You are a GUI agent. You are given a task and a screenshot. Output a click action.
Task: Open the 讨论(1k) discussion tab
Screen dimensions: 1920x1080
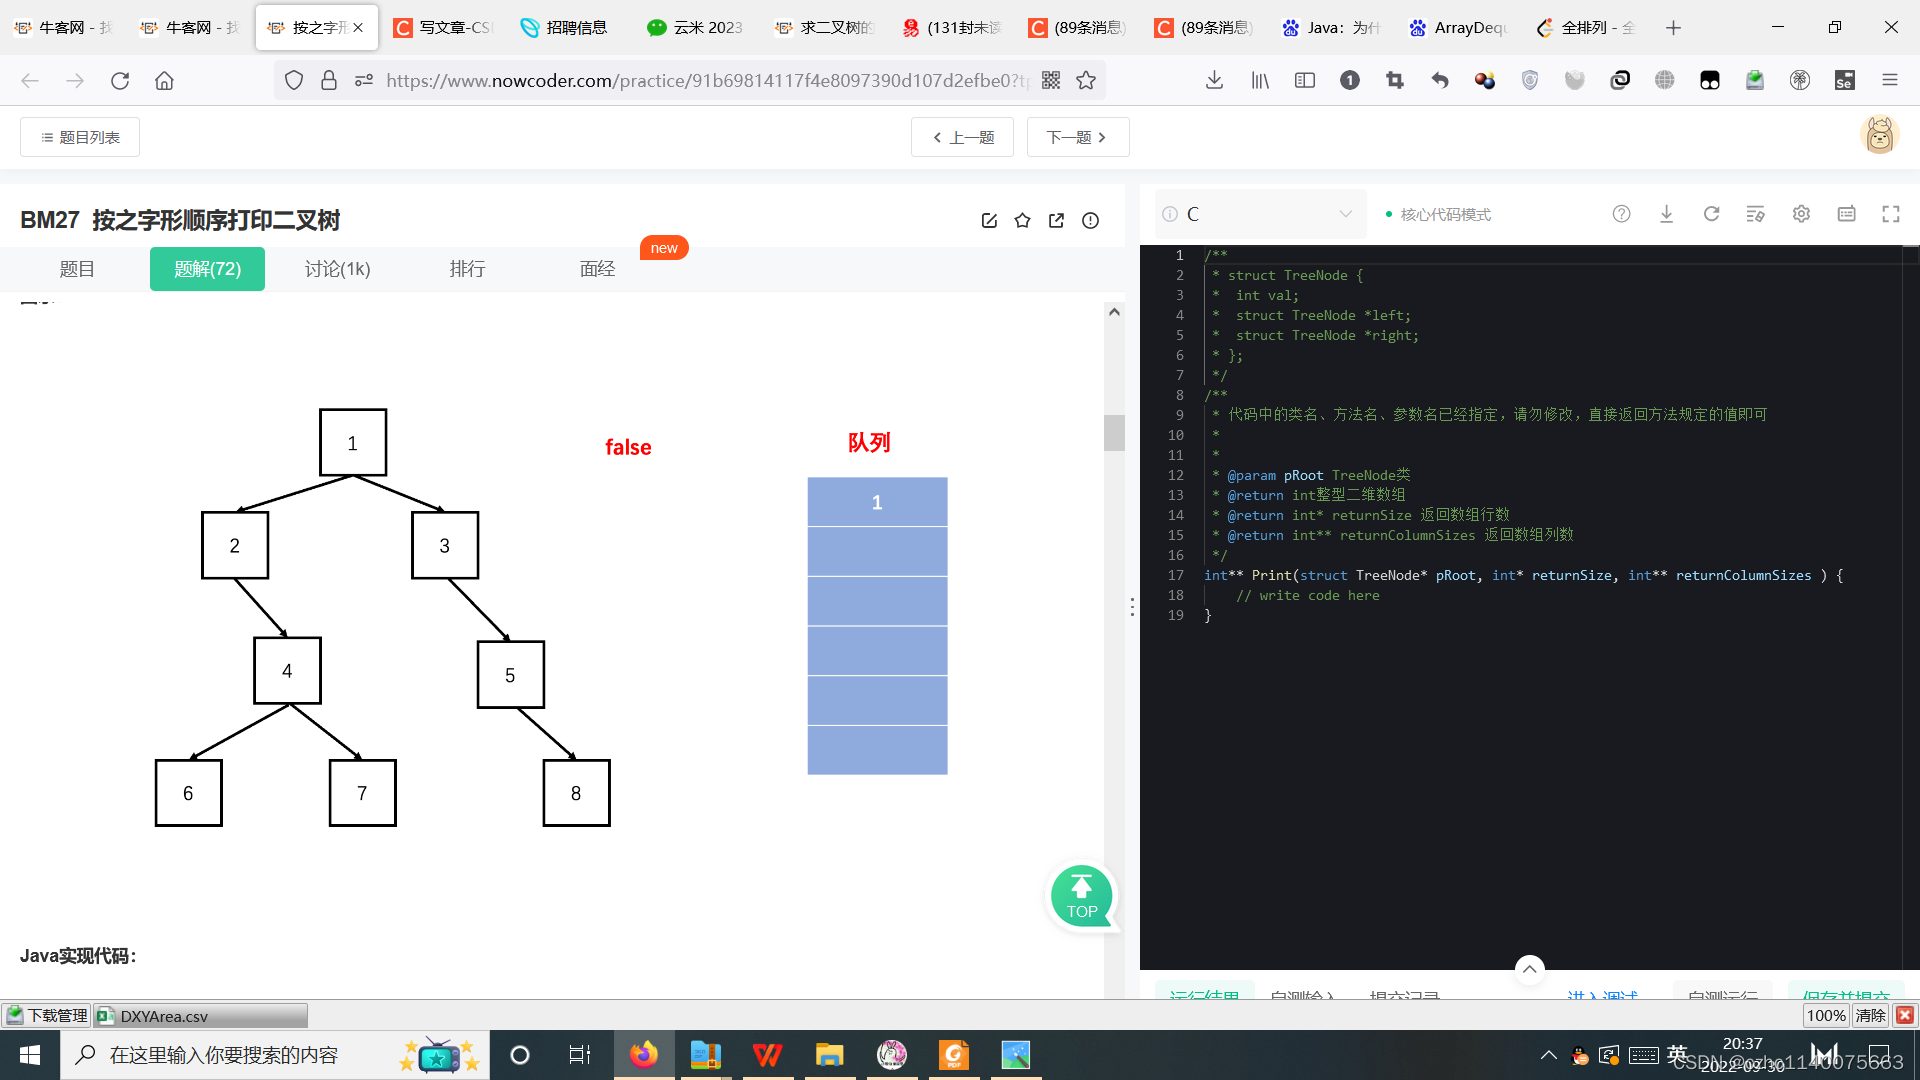337,269
